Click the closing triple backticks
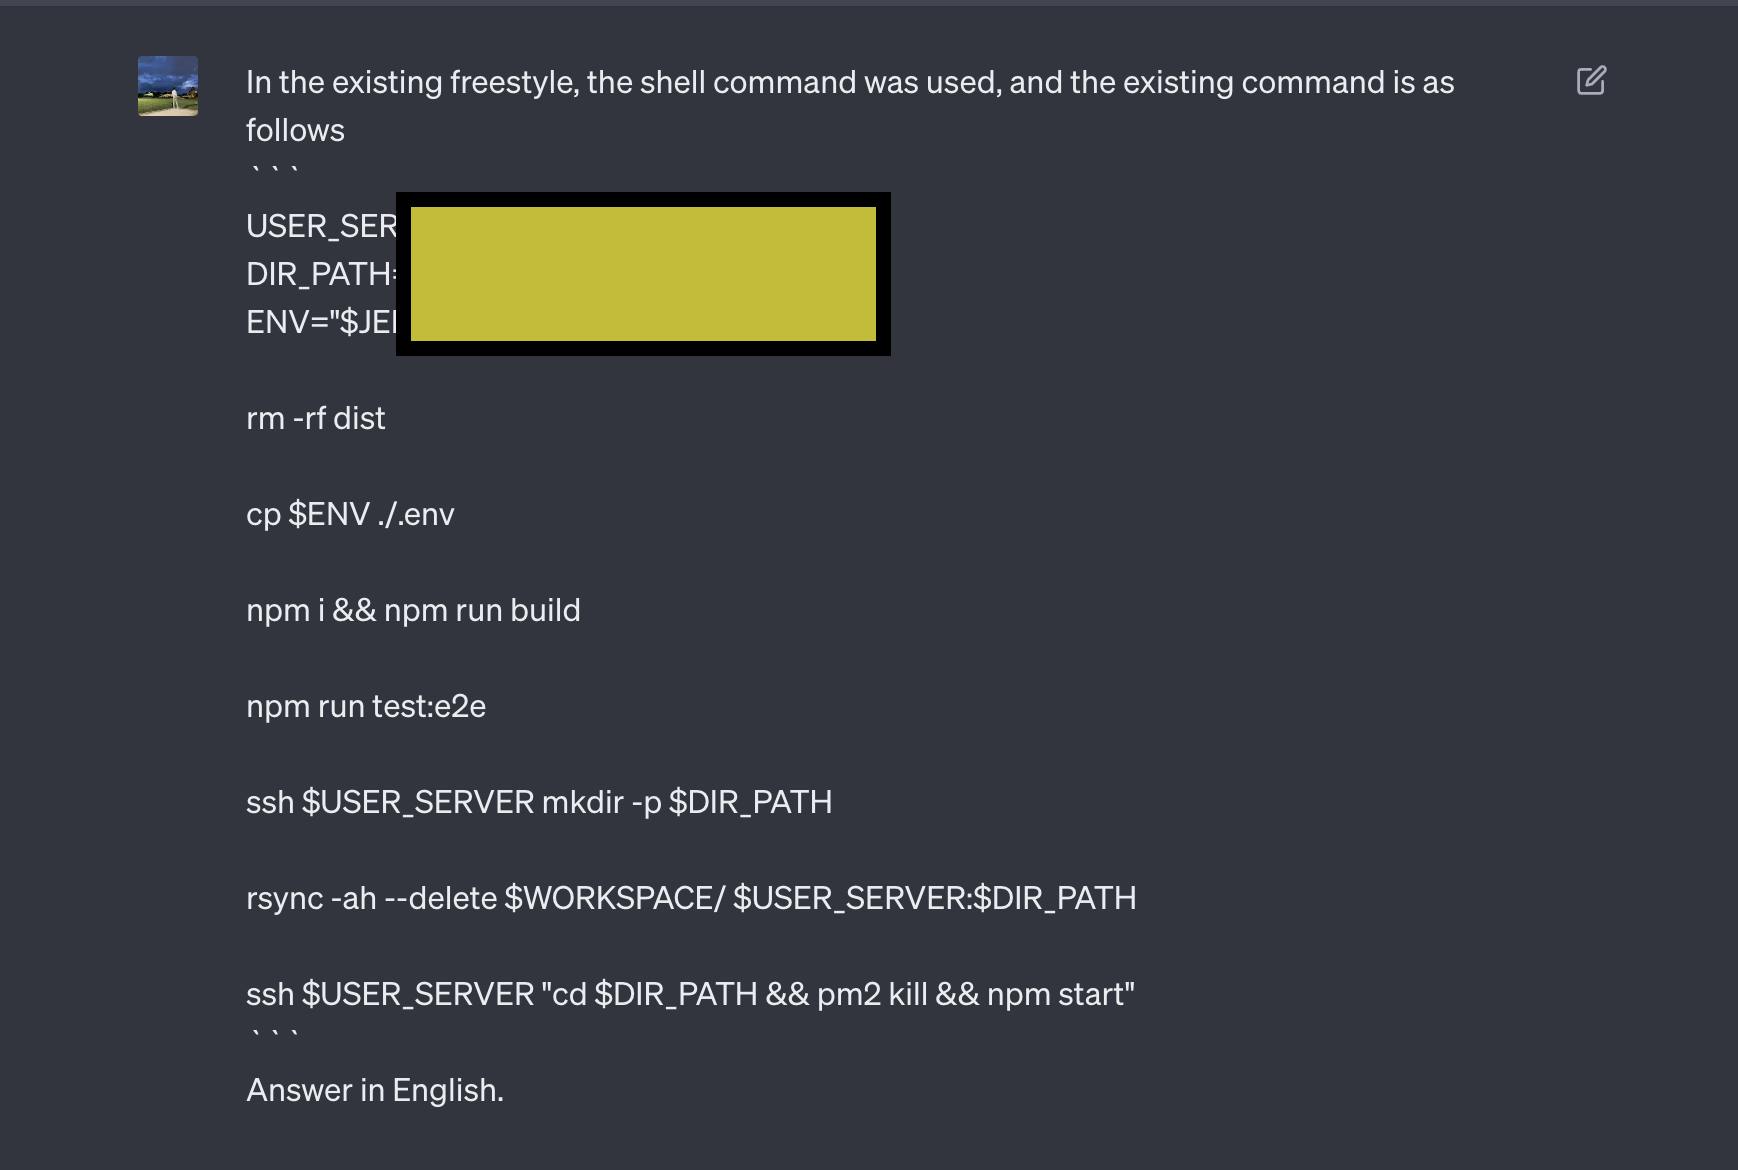This screenshot has height=1170, width=1738. 273,1037
